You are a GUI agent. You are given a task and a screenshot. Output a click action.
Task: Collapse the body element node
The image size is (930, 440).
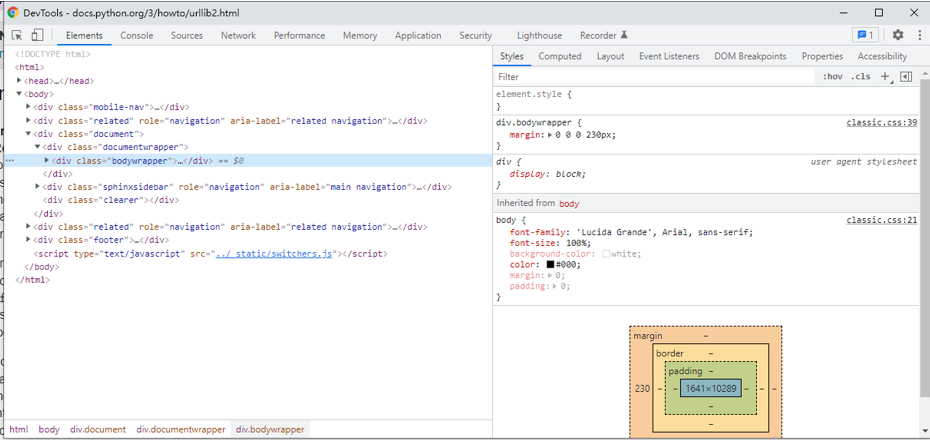coord(20,94)
